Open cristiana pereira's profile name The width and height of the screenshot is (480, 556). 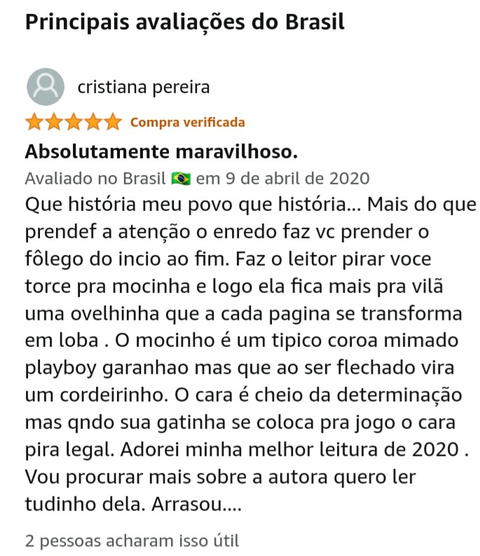coord(144,87)
